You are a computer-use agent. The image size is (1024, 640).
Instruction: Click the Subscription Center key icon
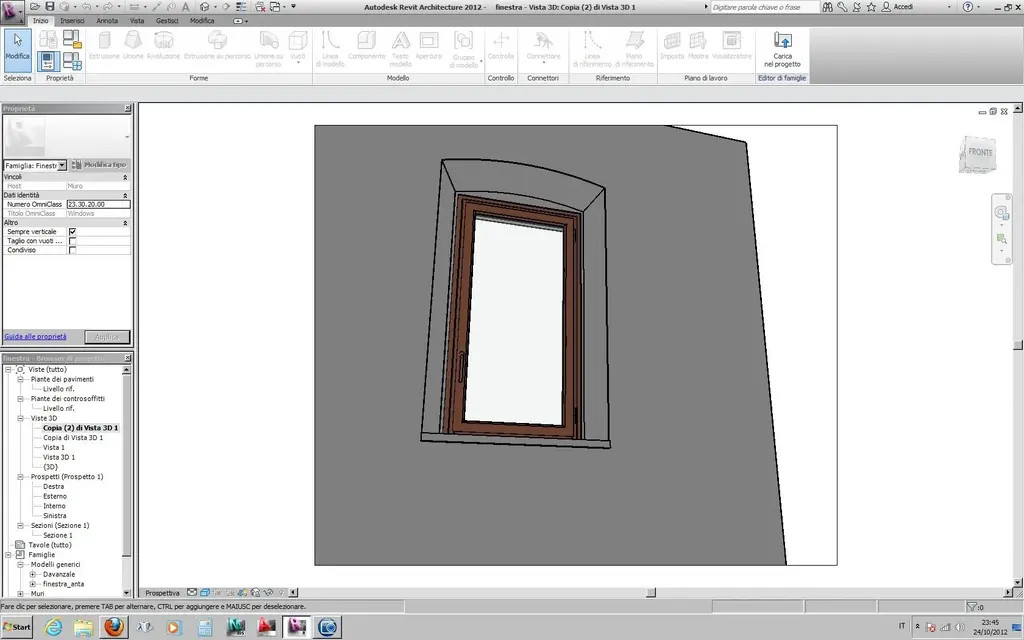(842, 7)
